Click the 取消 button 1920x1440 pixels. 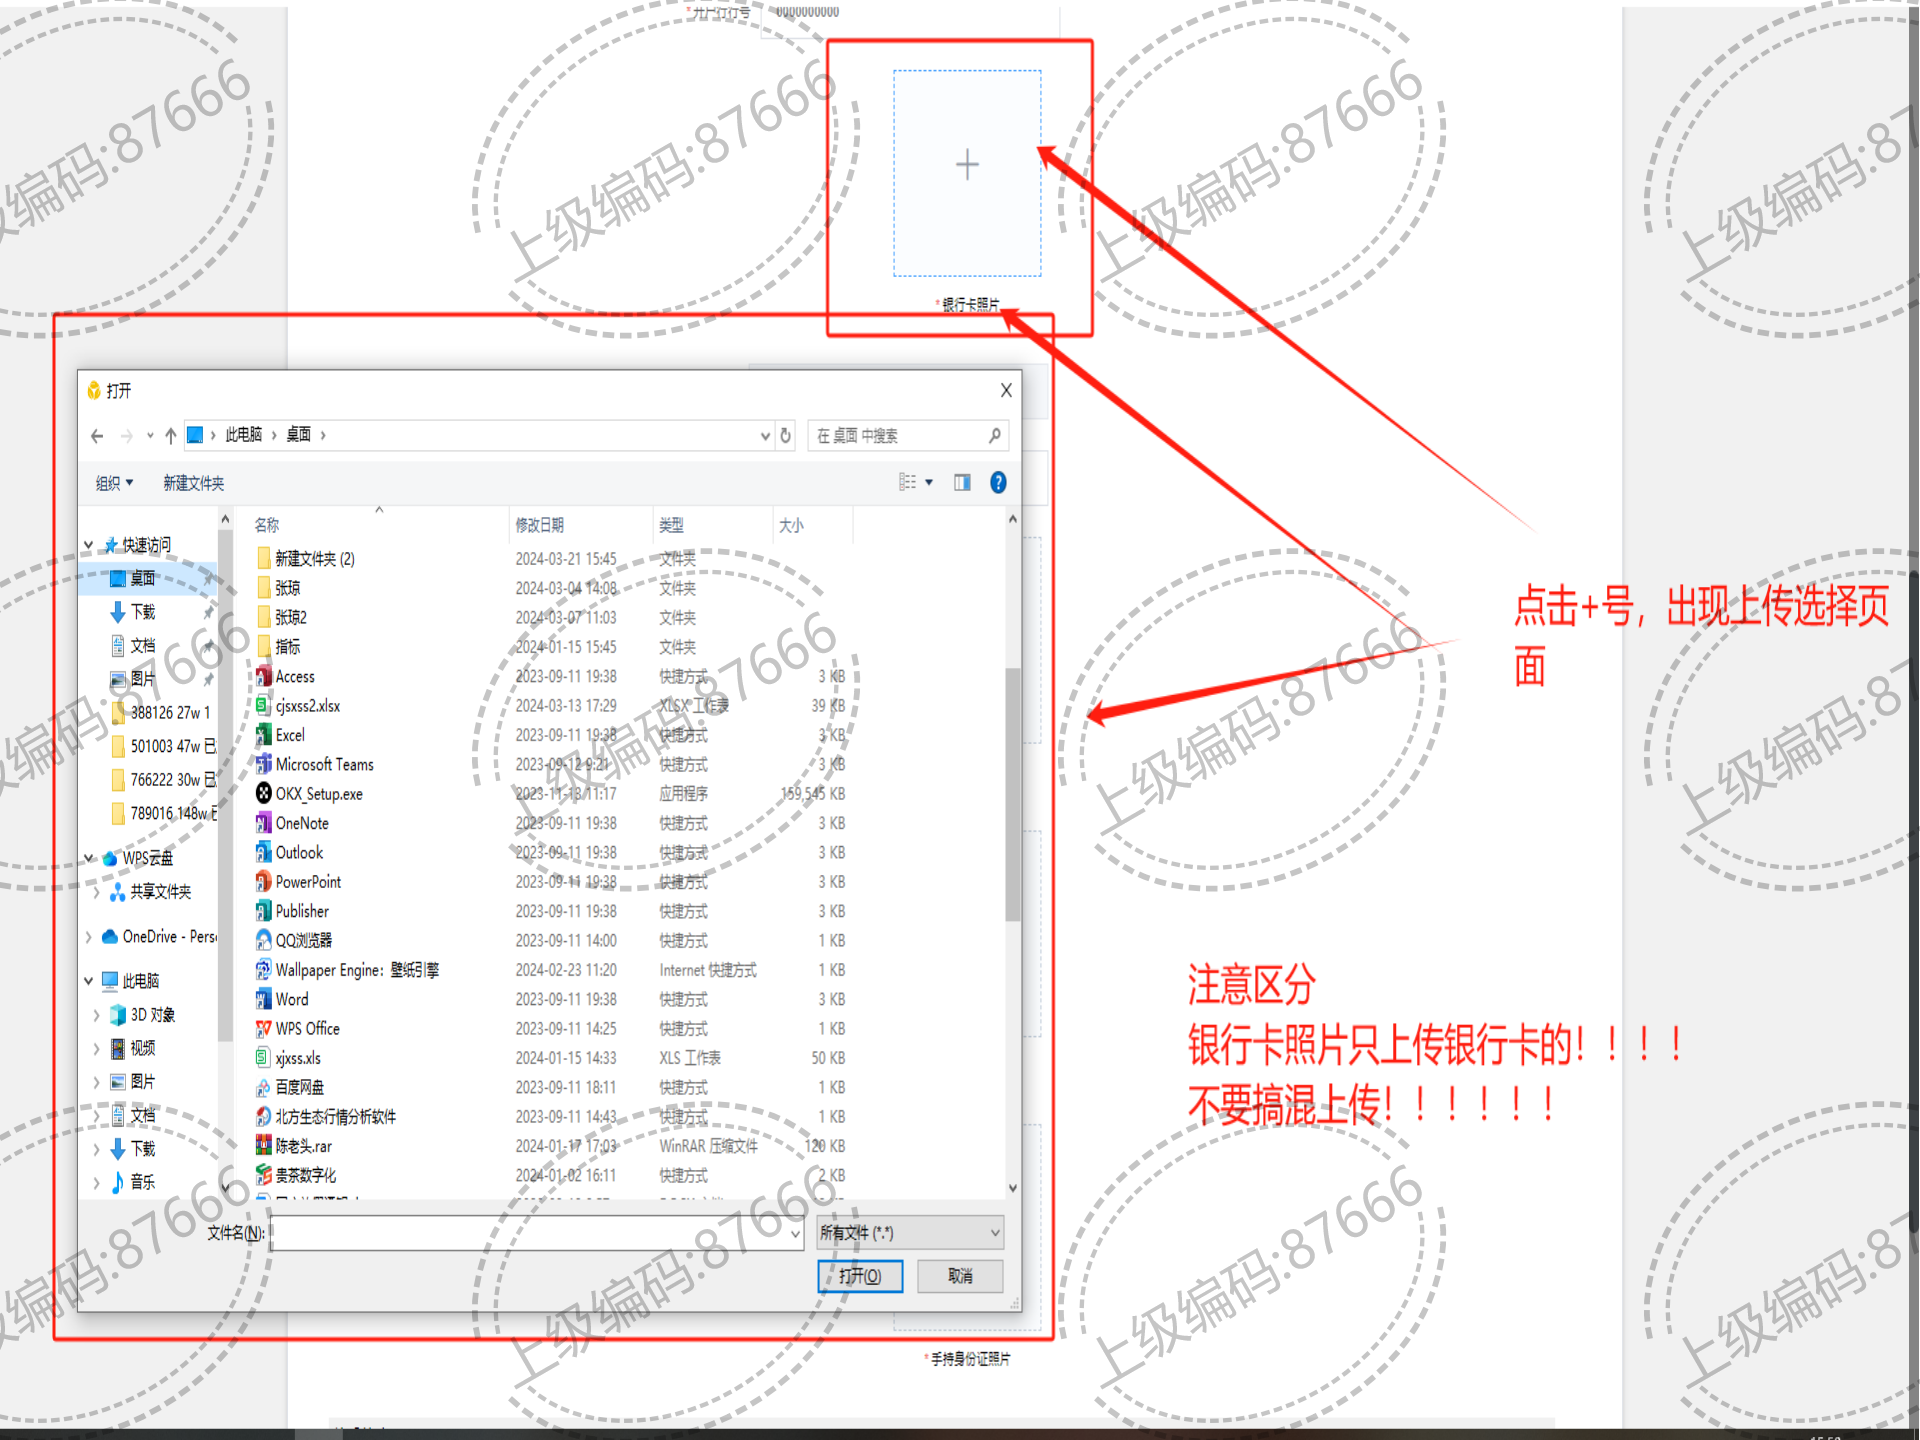960,1276
